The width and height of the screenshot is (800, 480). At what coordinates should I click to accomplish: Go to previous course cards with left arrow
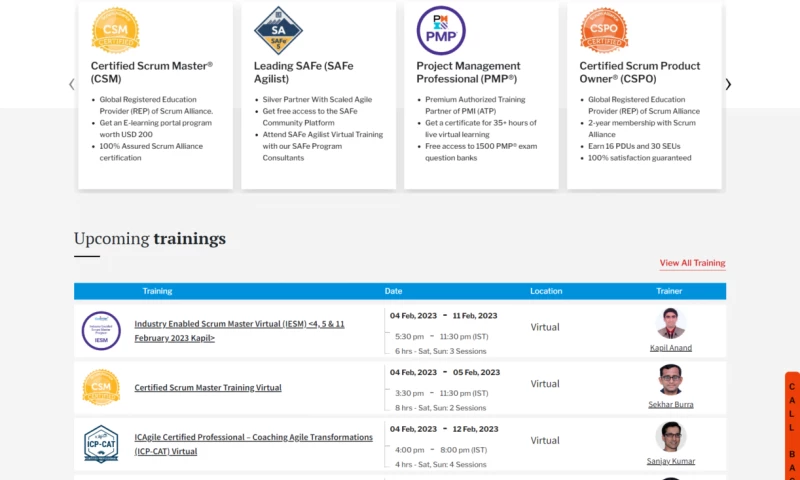coord(71,84)
